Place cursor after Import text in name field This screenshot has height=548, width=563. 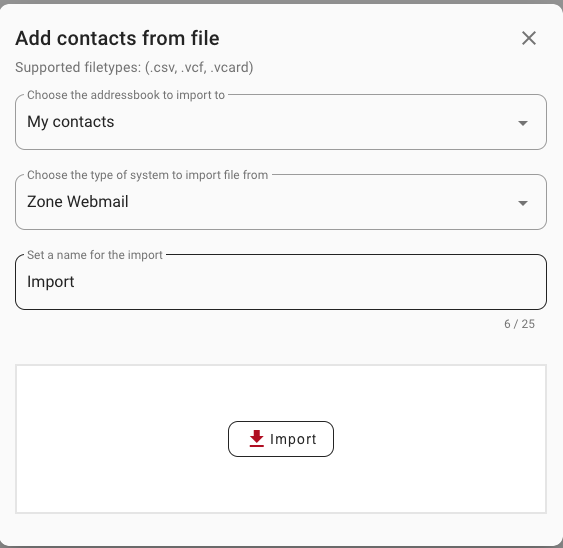[x=75, y=282]
